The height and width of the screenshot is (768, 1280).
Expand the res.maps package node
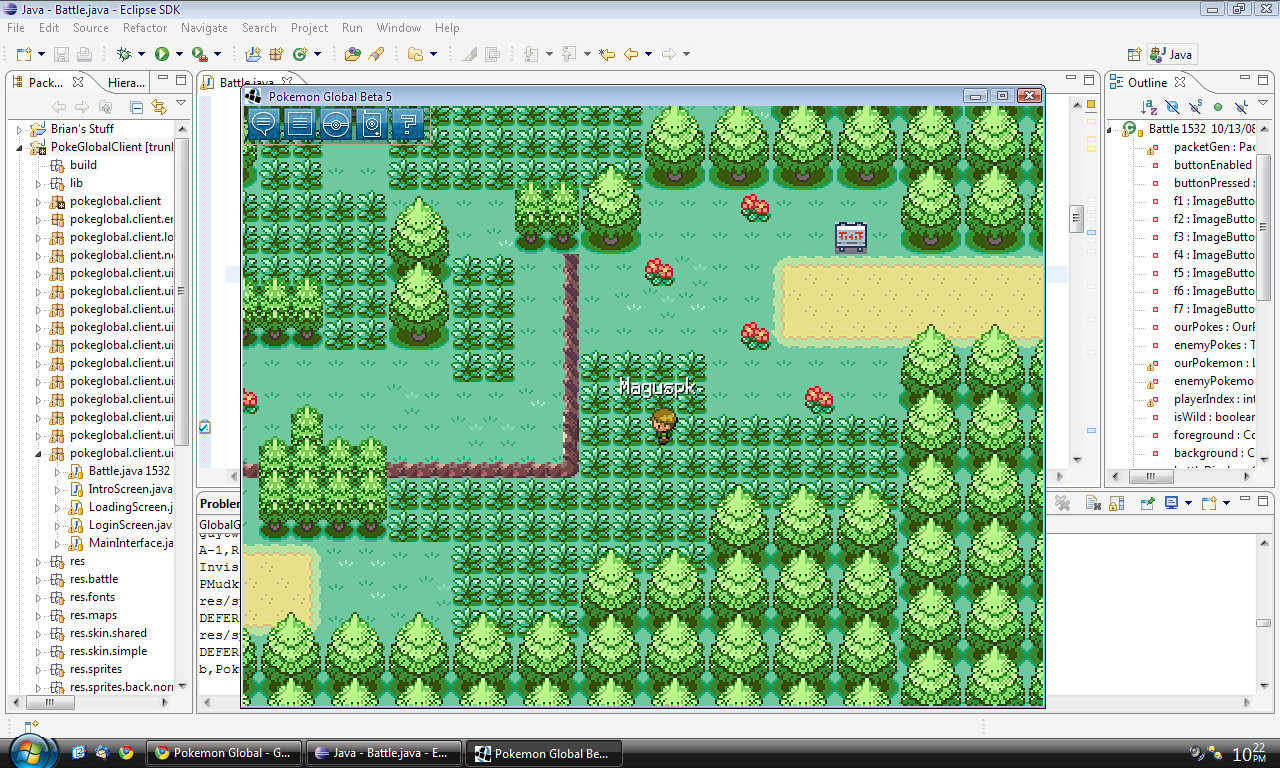pos(39,615)
